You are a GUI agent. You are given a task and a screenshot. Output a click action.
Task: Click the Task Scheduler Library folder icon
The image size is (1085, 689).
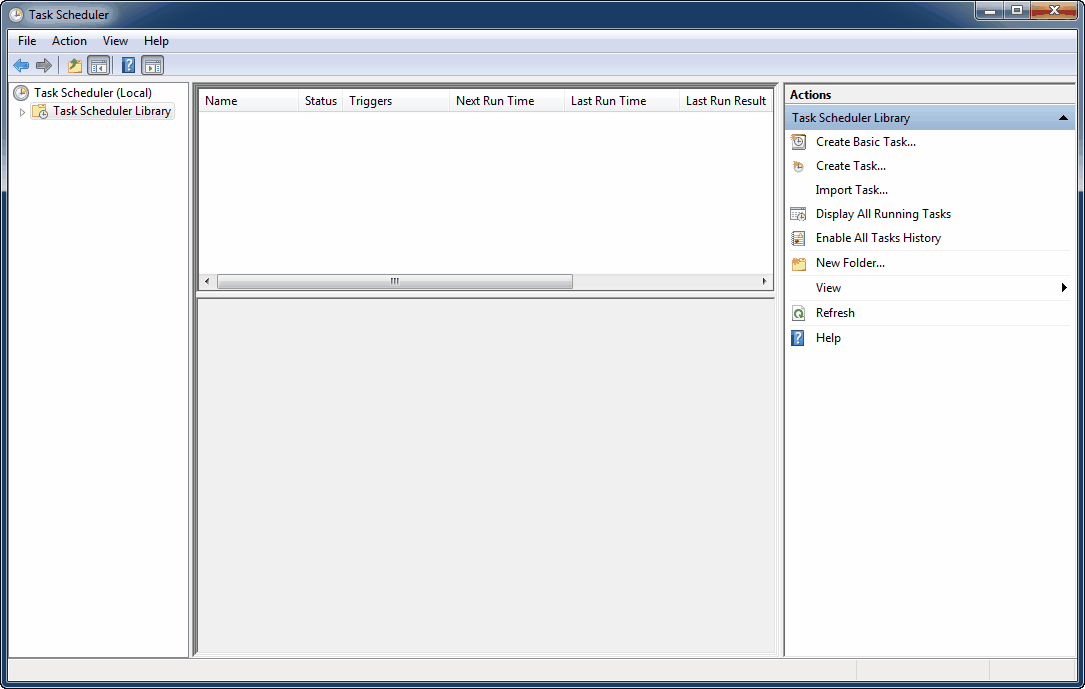coord(40,111)
